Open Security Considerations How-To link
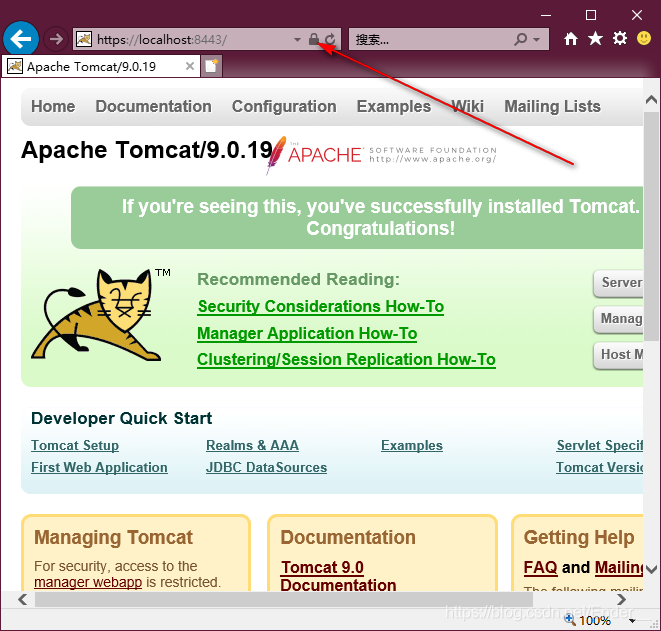The width and height of the screenshot is (661, 631). pyautogui.click(x=321, y=306)
